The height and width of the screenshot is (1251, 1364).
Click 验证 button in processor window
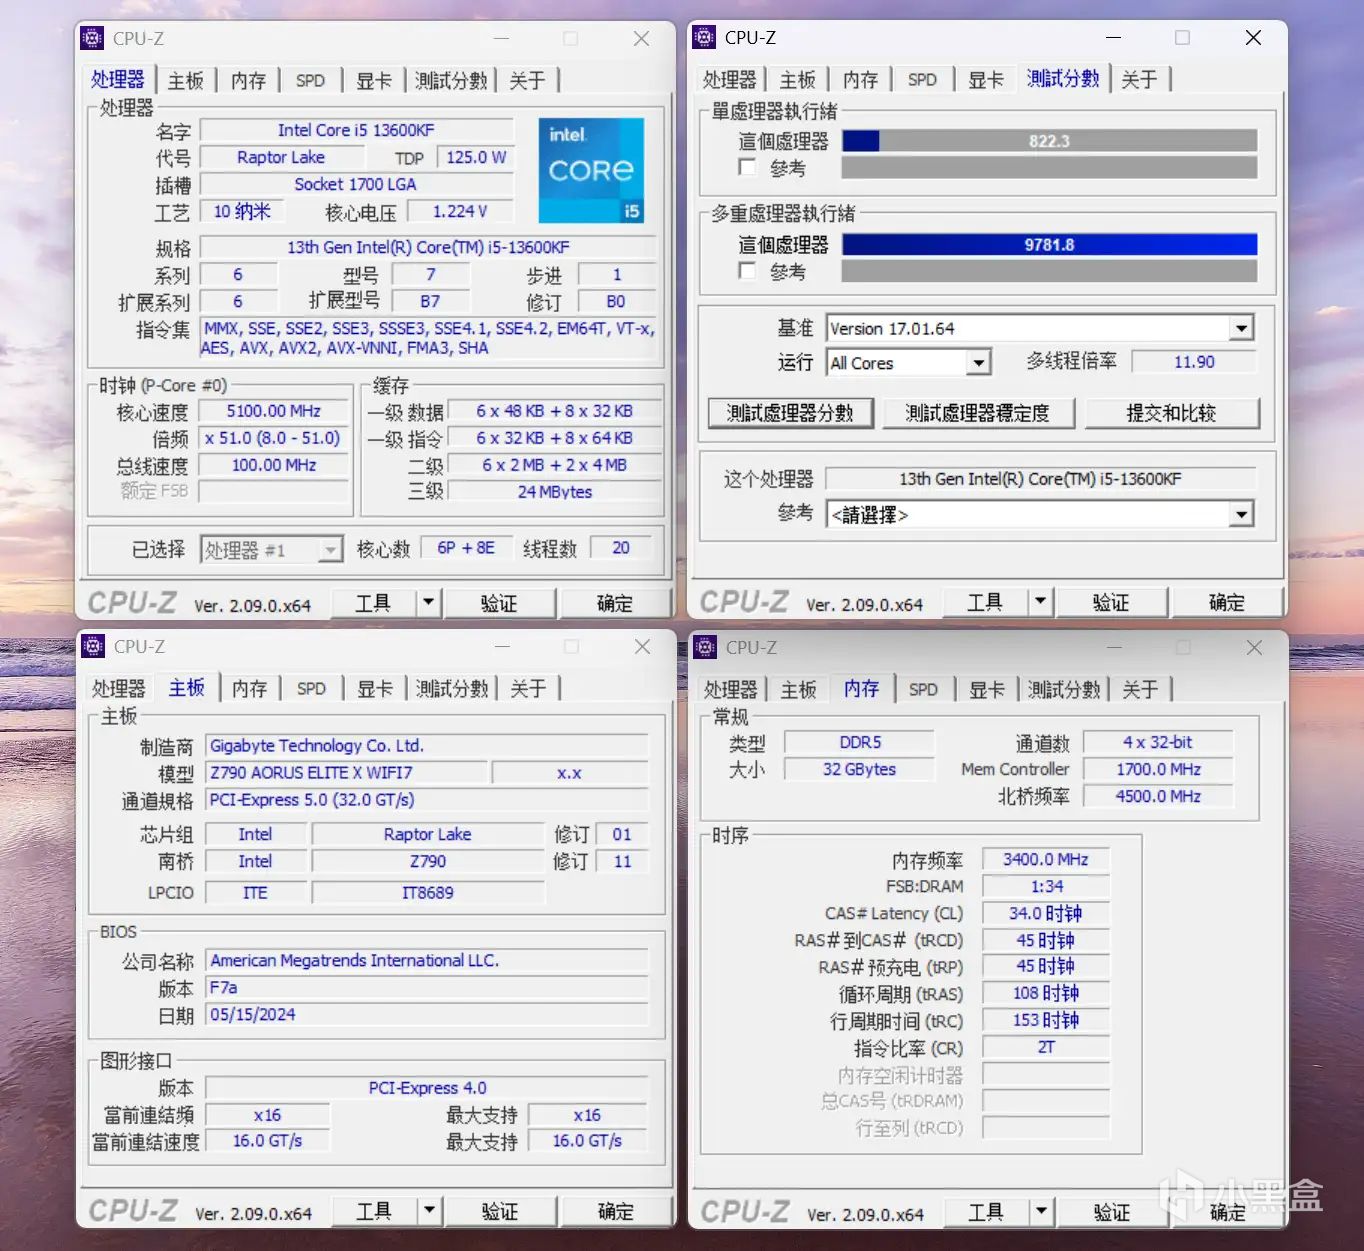(499, 602)
